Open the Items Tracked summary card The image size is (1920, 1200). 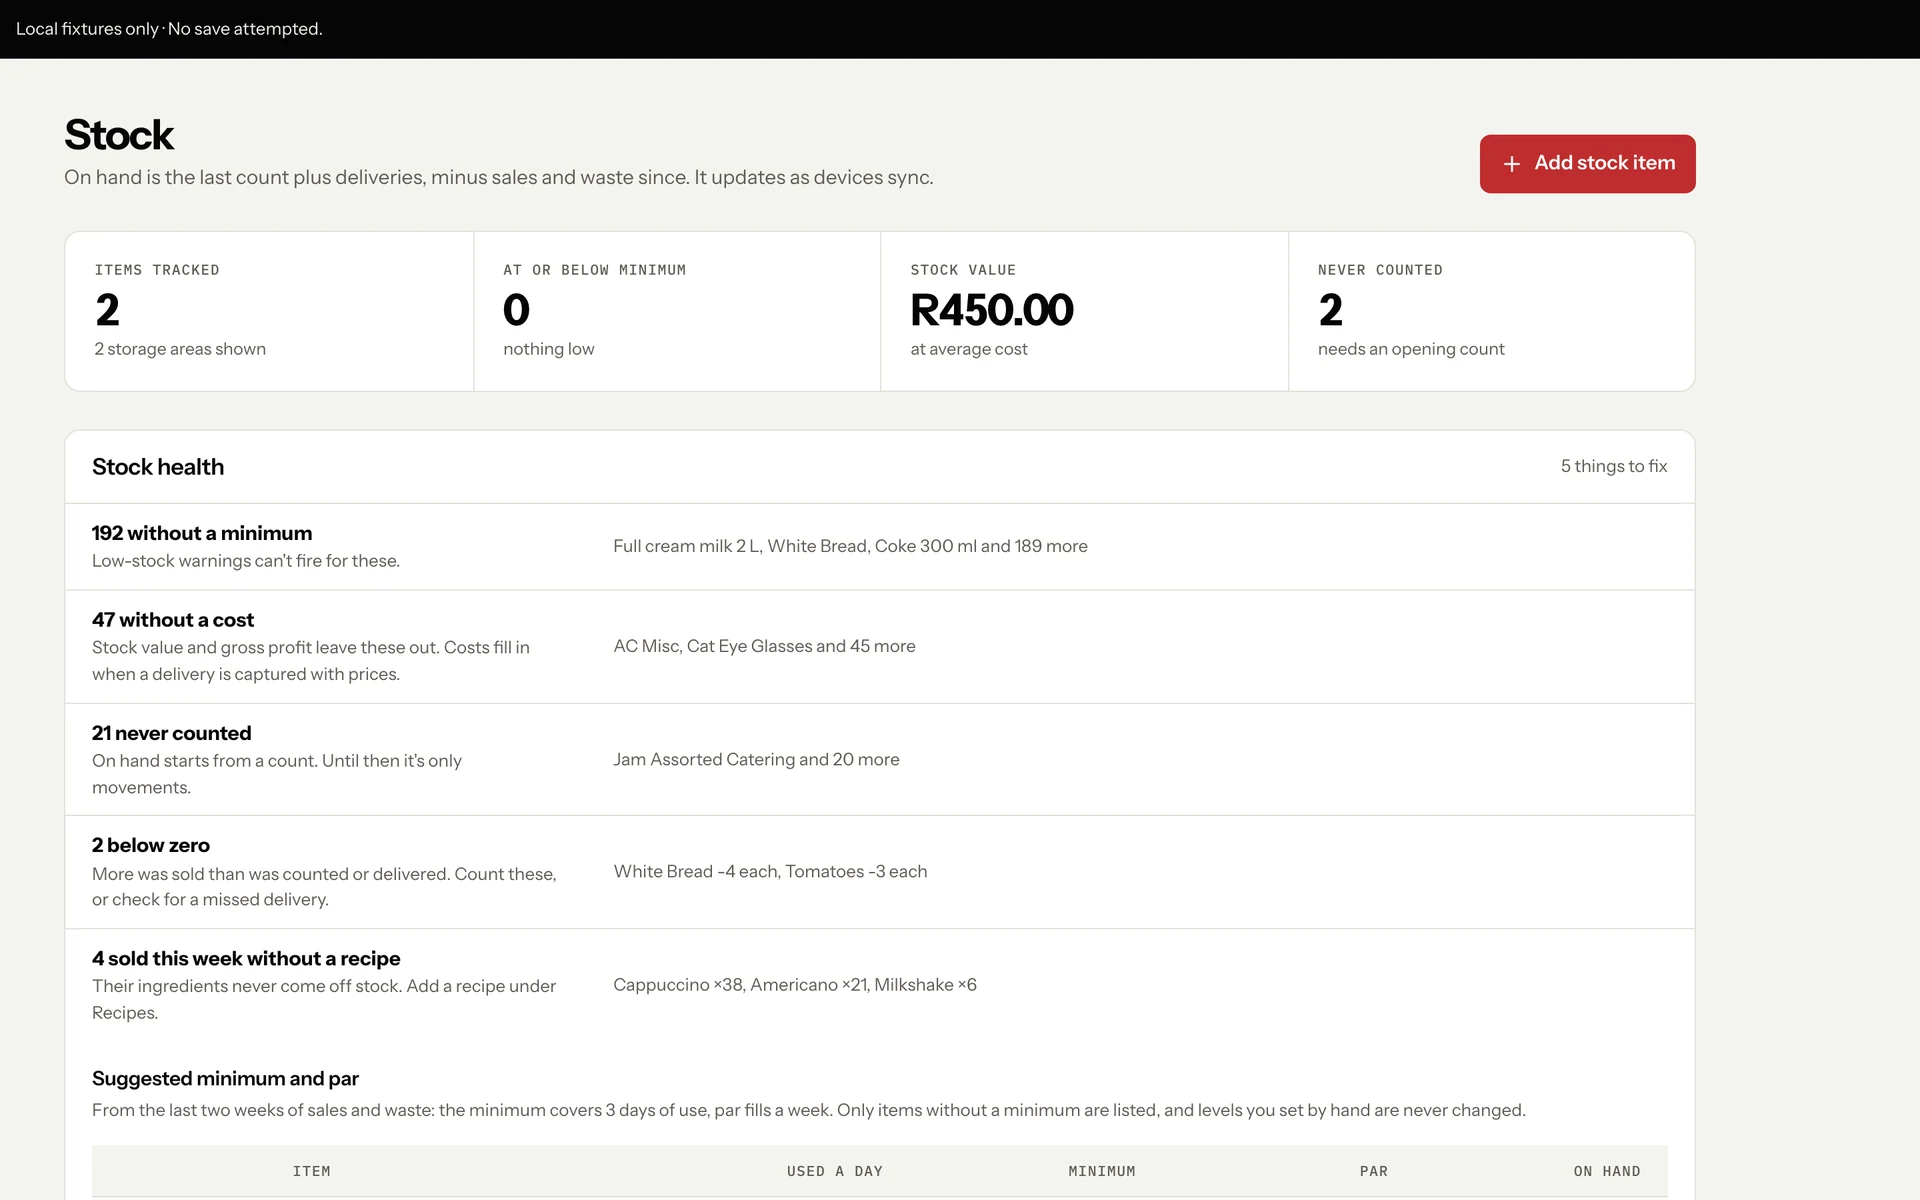point(269,311)
